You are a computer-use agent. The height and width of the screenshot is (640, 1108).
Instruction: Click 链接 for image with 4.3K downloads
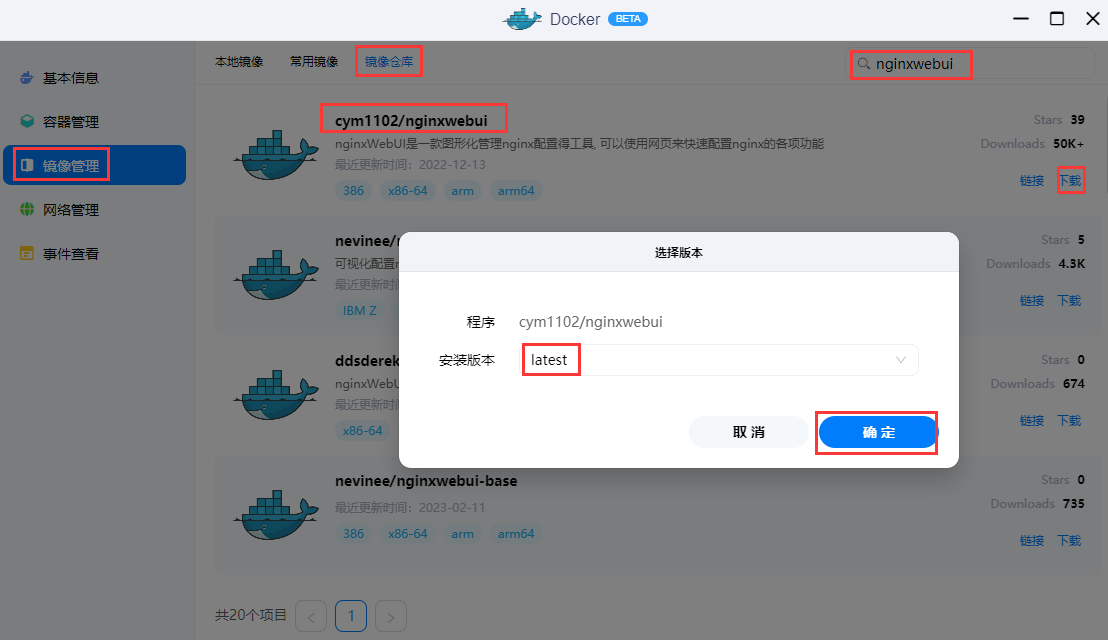click(x=1032, y=300)
